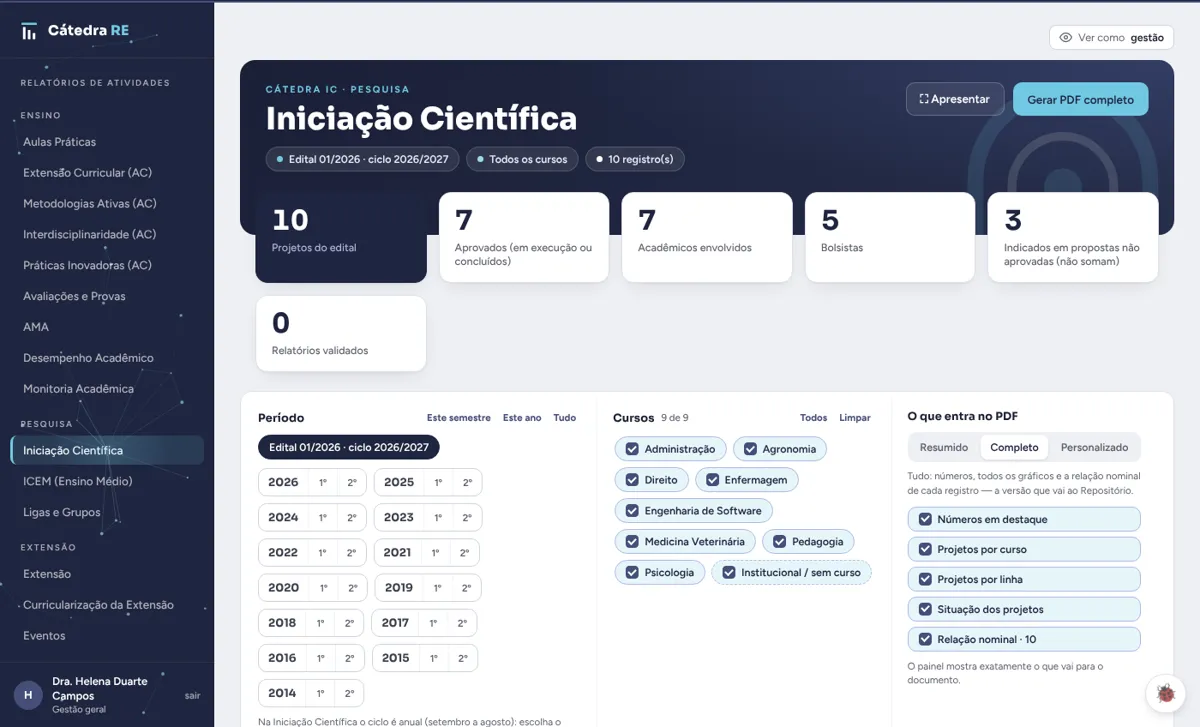Open the Extensão sidebar item under Extensão section
This screenshot has width=1200, height=727.
(107, 574)
